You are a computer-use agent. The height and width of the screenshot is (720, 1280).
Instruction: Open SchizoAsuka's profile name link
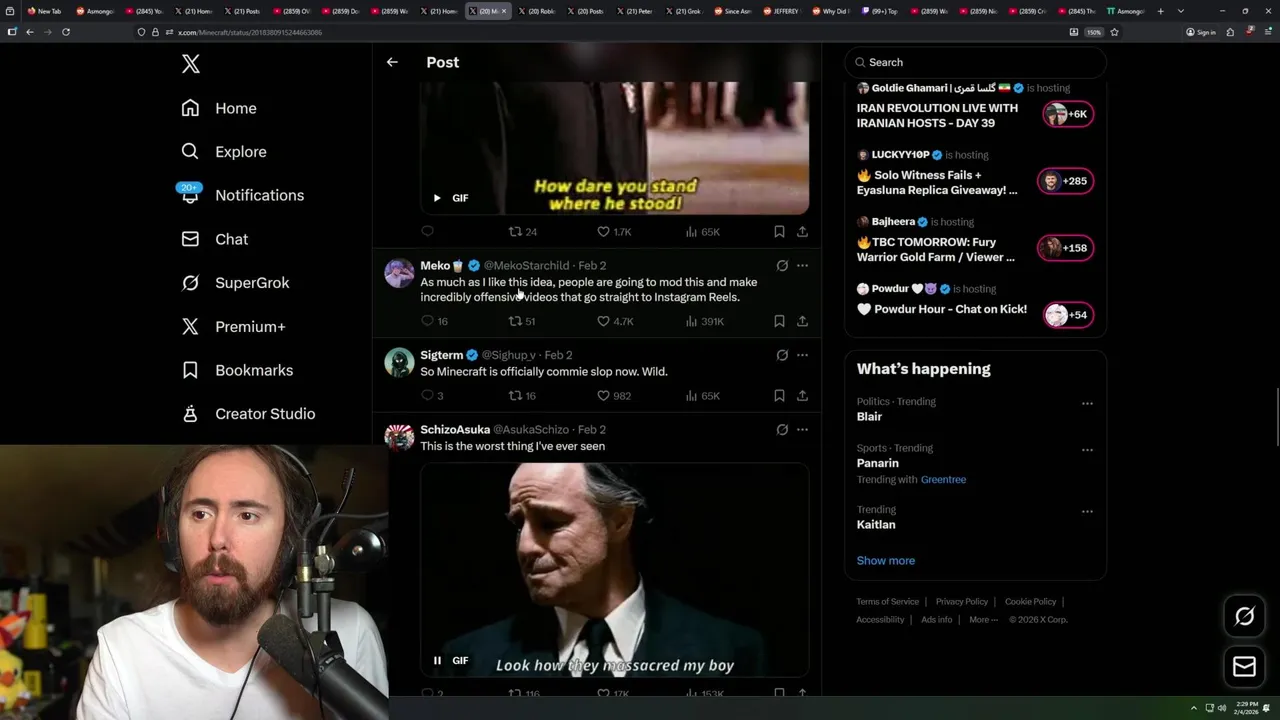(455, 430)
